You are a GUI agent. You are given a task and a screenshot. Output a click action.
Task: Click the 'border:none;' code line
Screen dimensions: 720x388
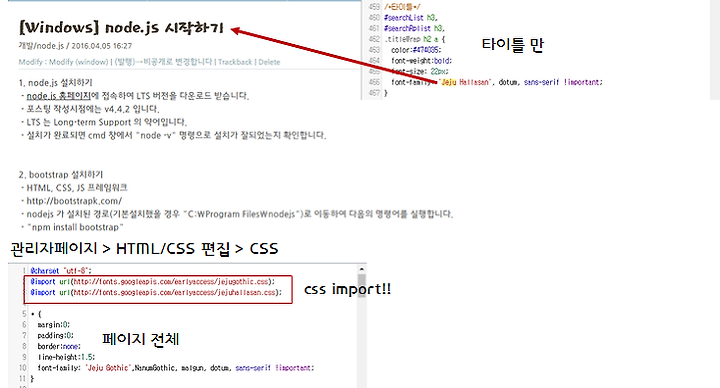pyautogui.click(x=59, y=347)
